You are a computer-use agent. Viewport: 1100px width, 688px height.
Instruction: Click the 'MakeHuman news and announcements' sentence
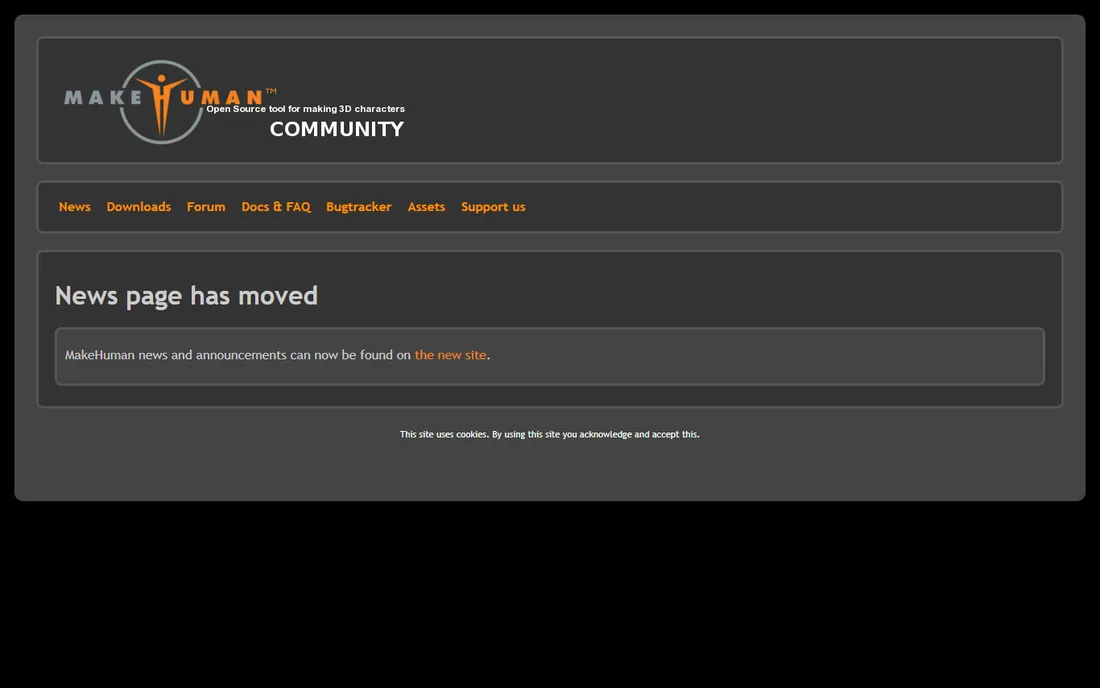point(277,355)
